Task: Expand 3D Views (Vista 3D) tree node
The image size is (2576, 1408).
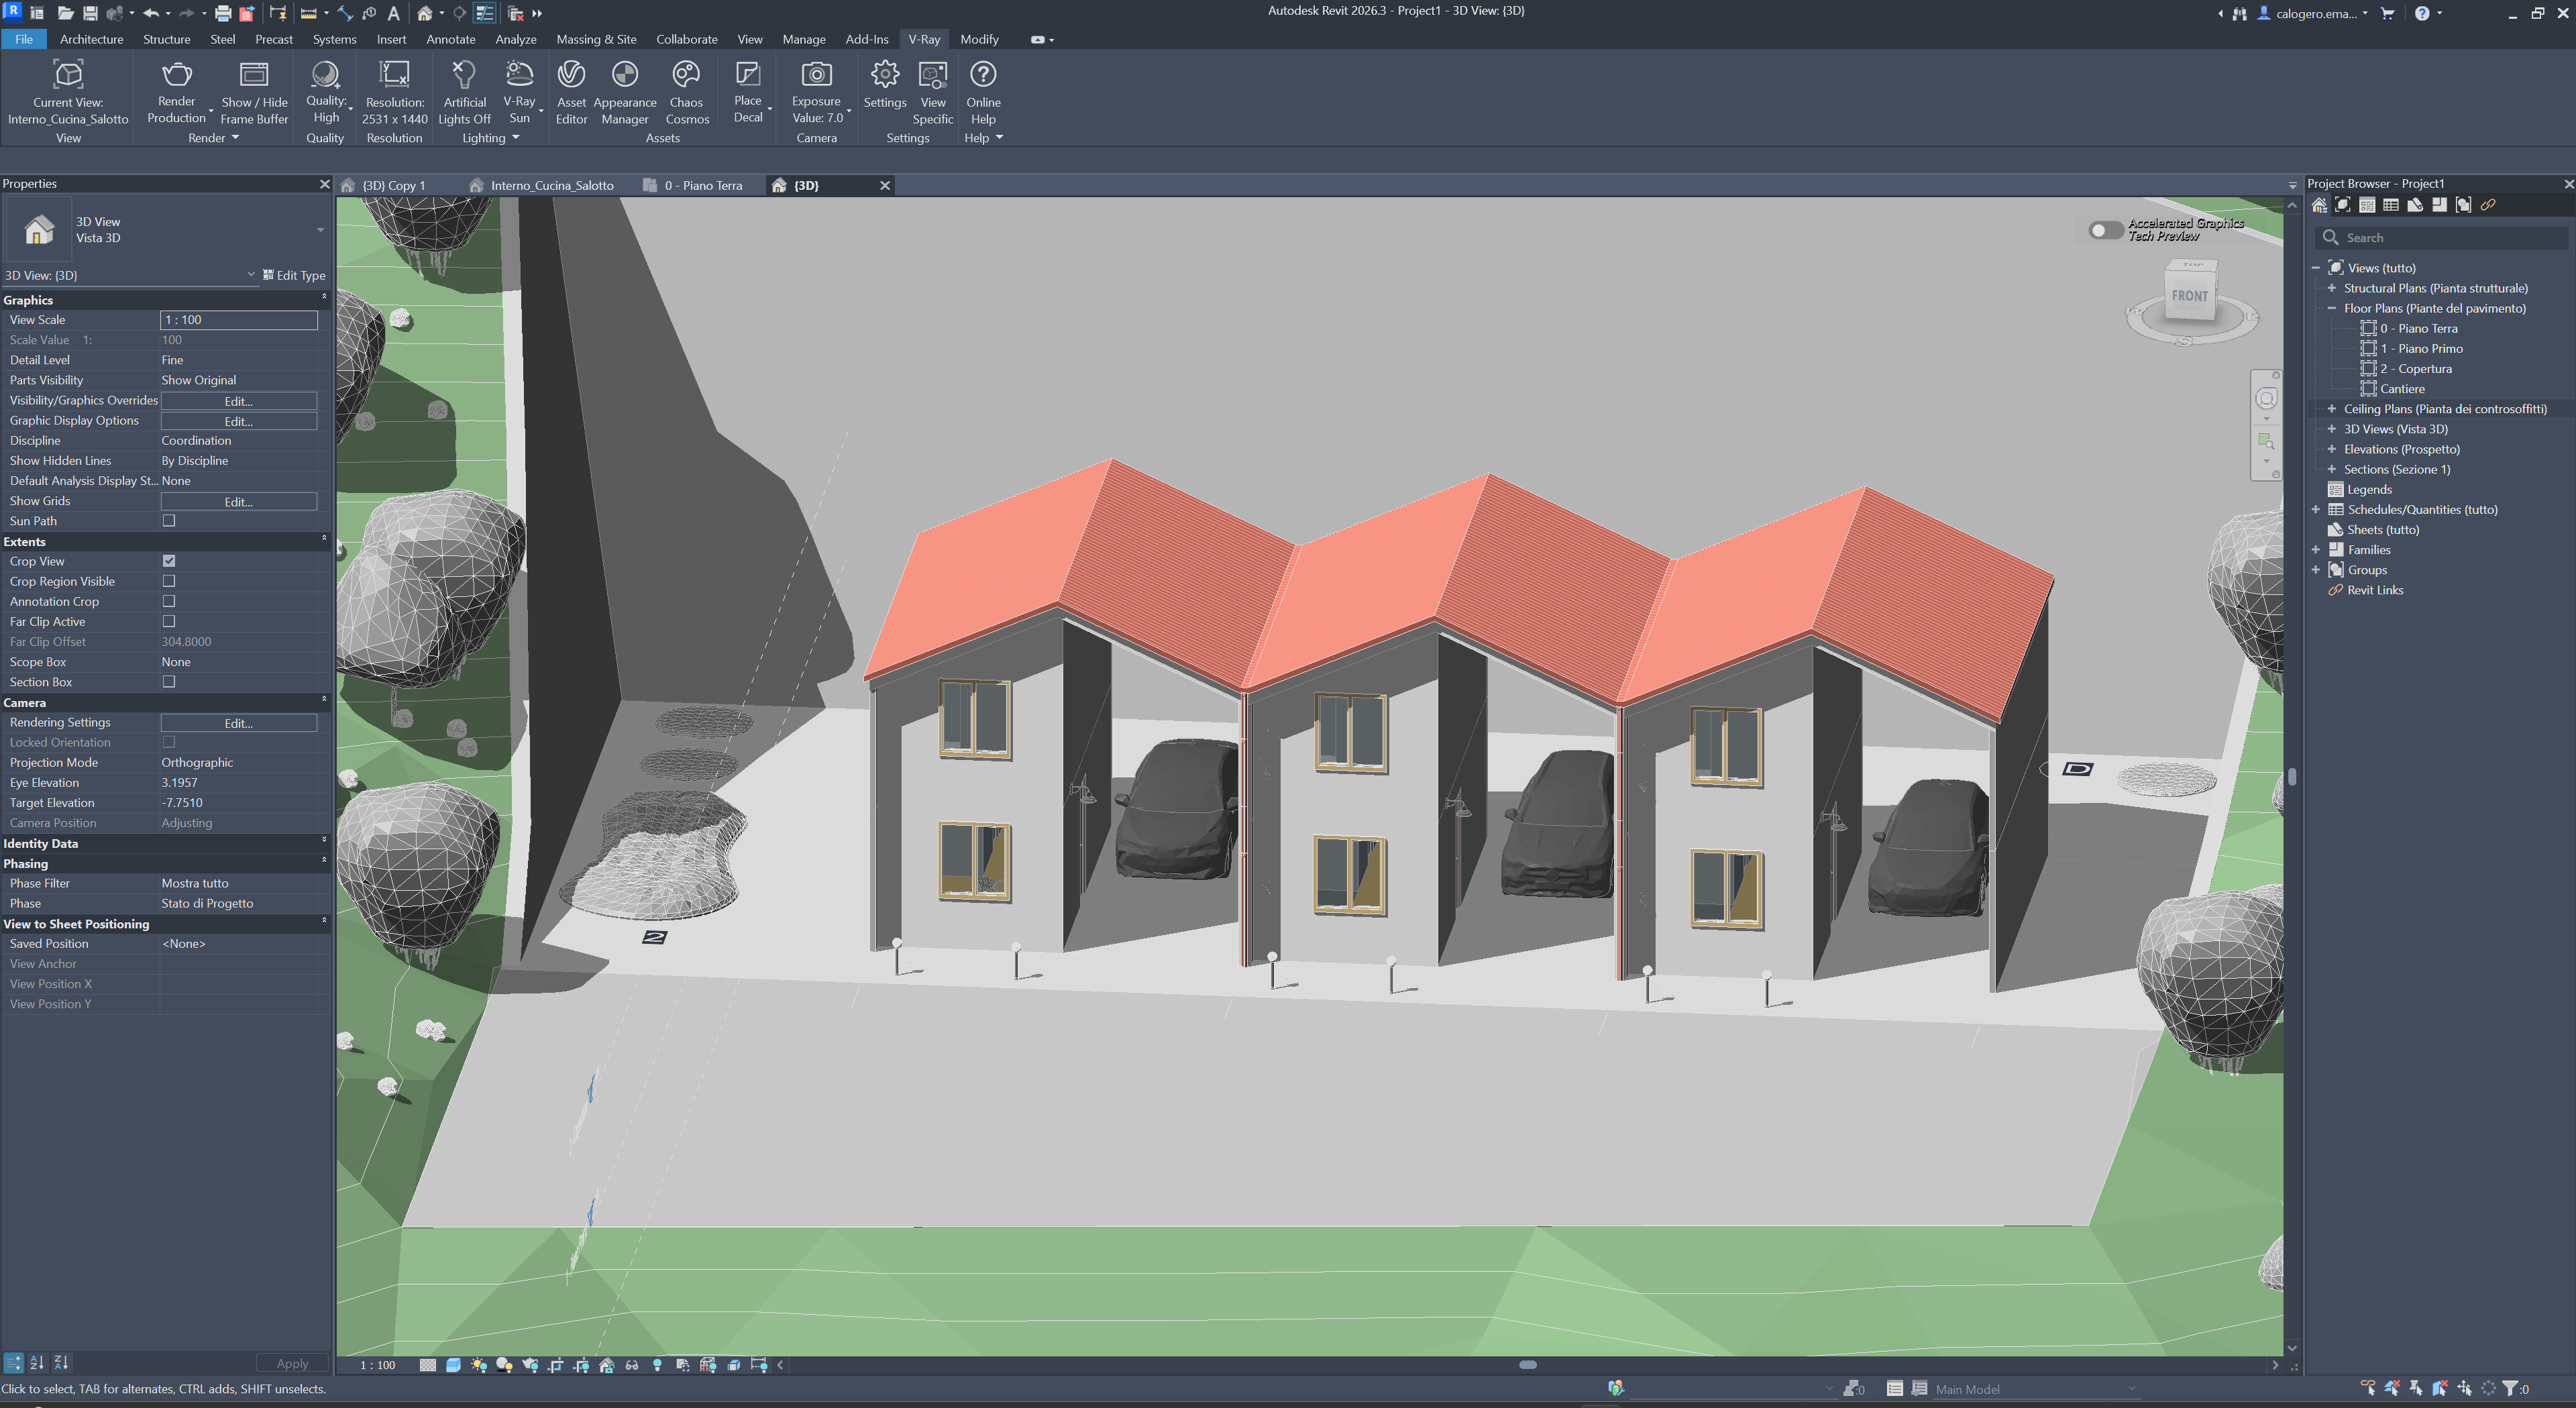Action: click(x=2332, y=429)
